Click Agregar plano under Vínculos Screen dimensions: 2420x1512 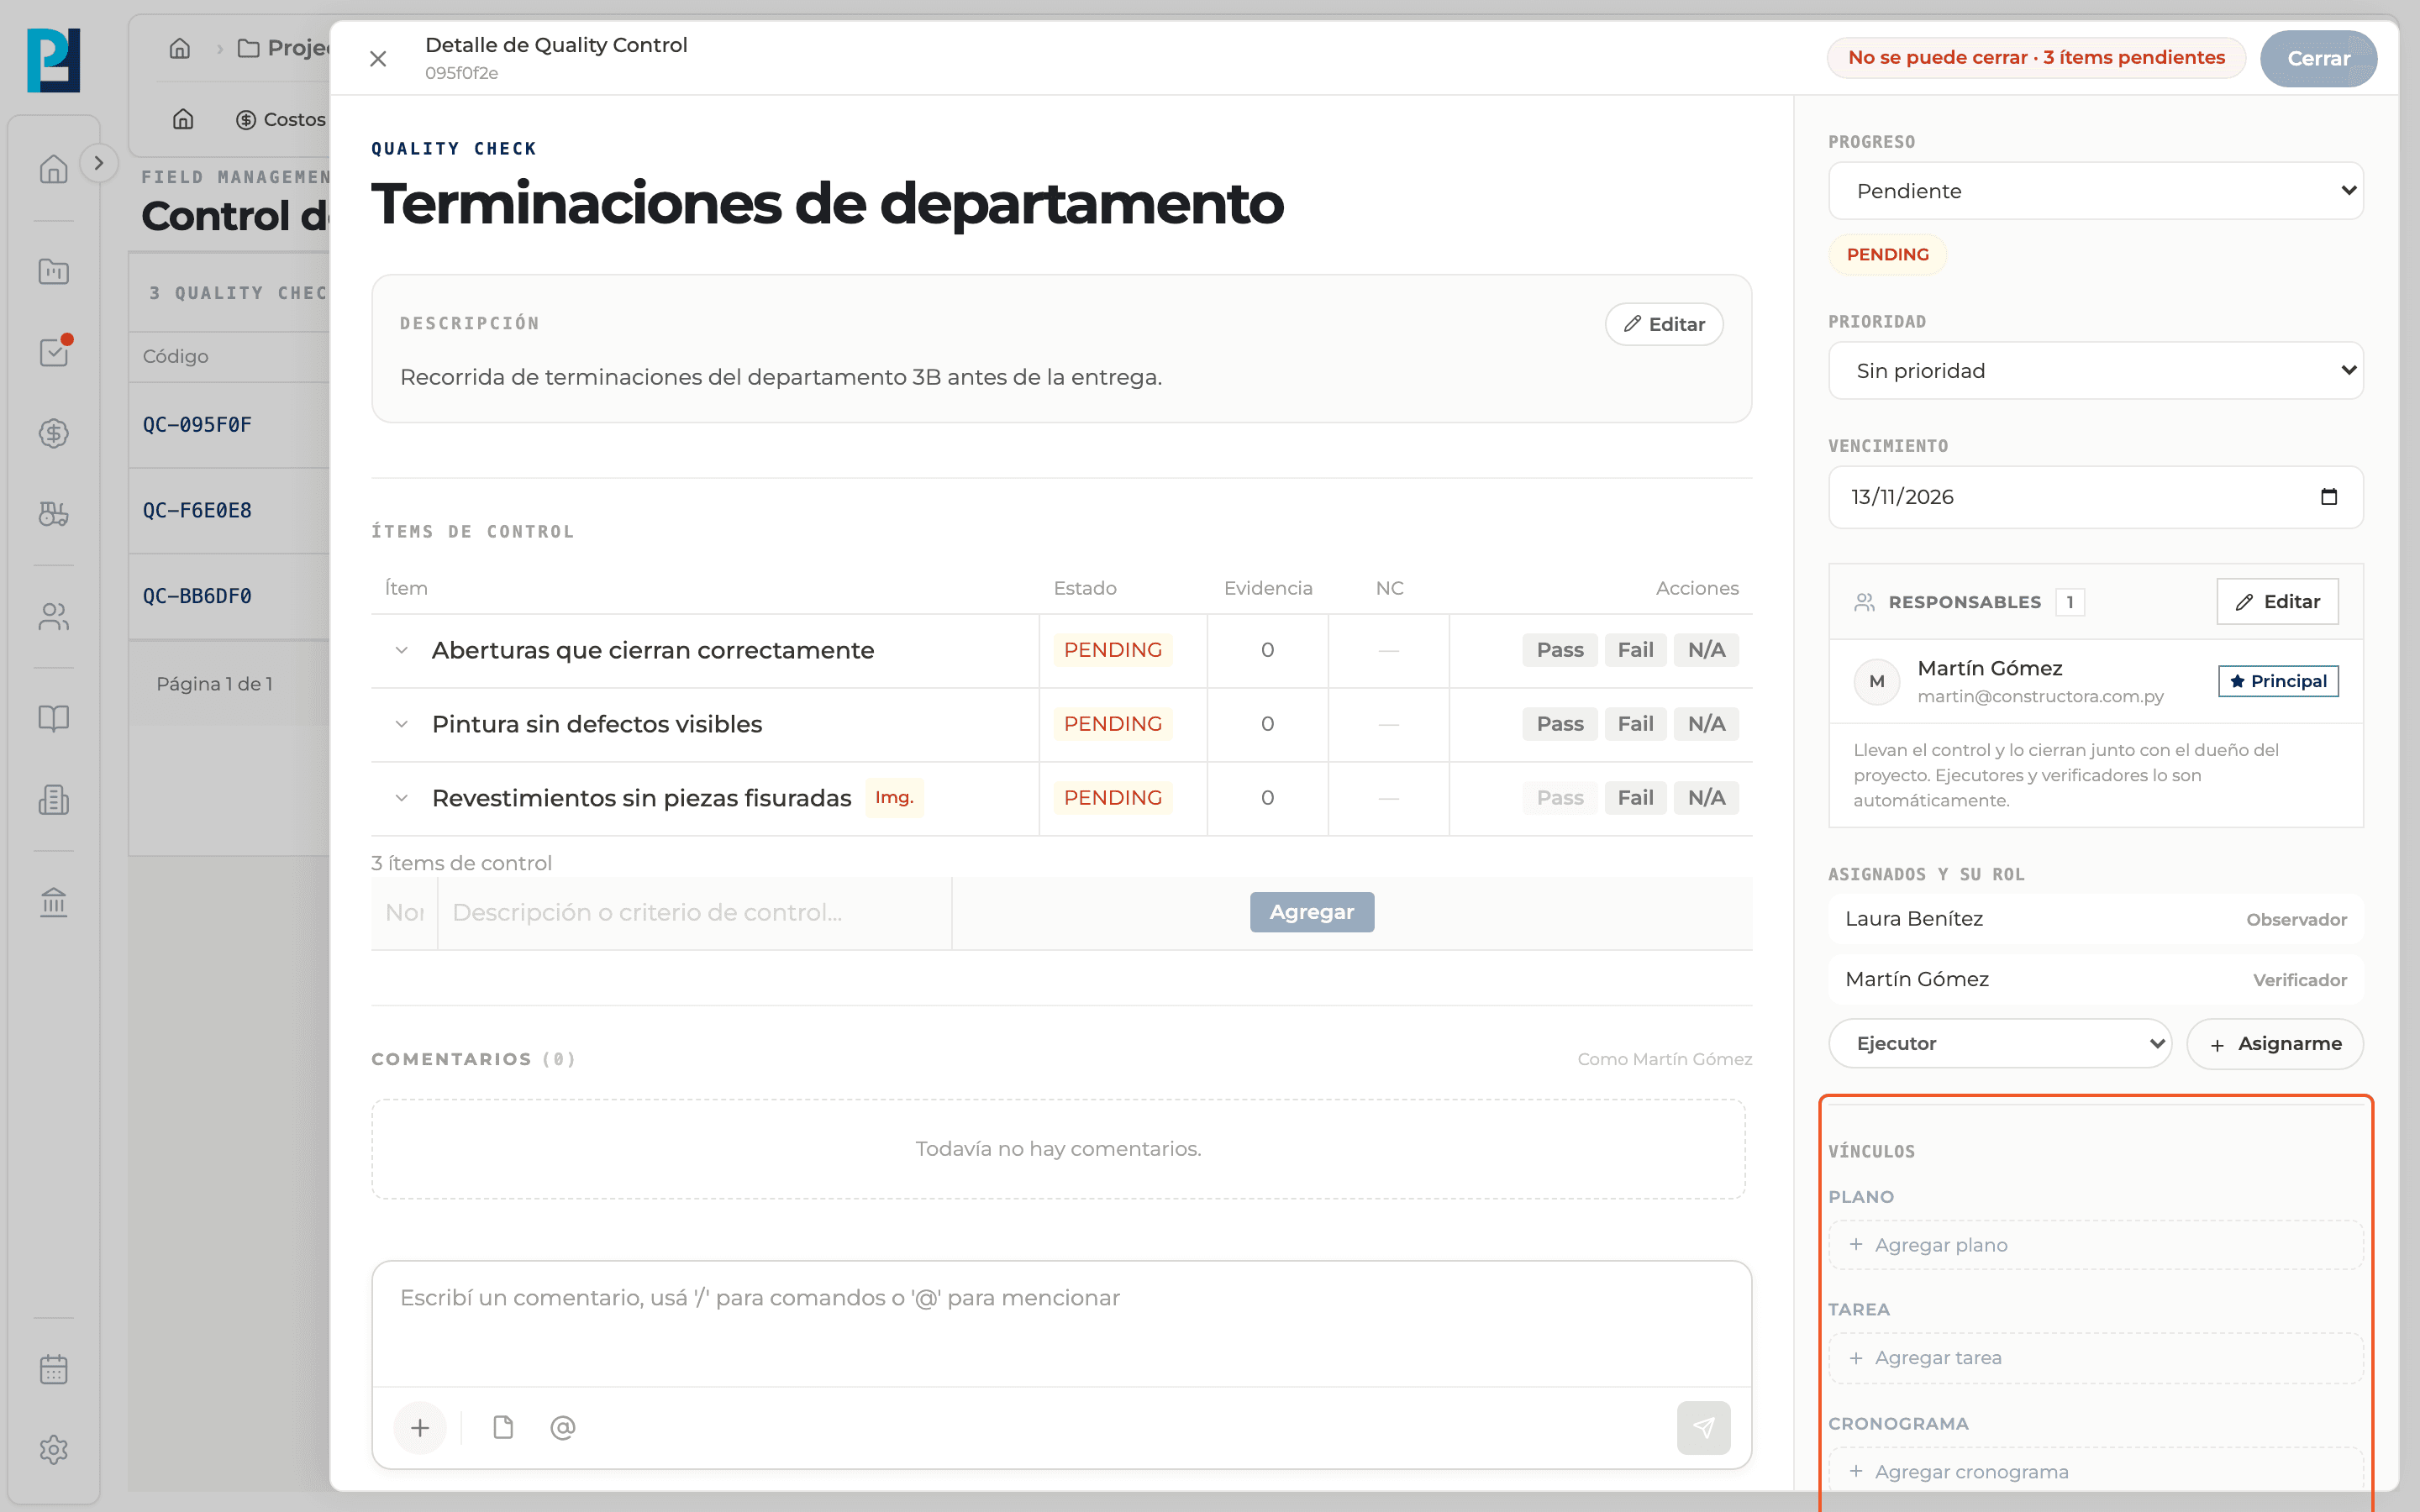(x=2095, y=1245)
